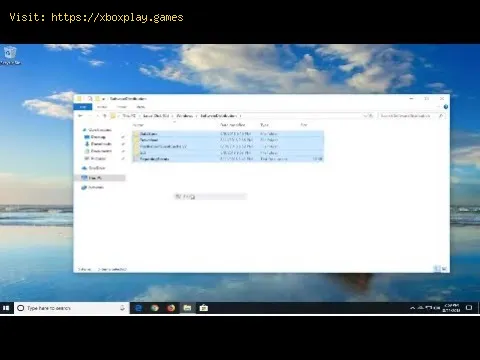Switch to the View ribbon tab
The image size is (480, 360).
point(141,107)
